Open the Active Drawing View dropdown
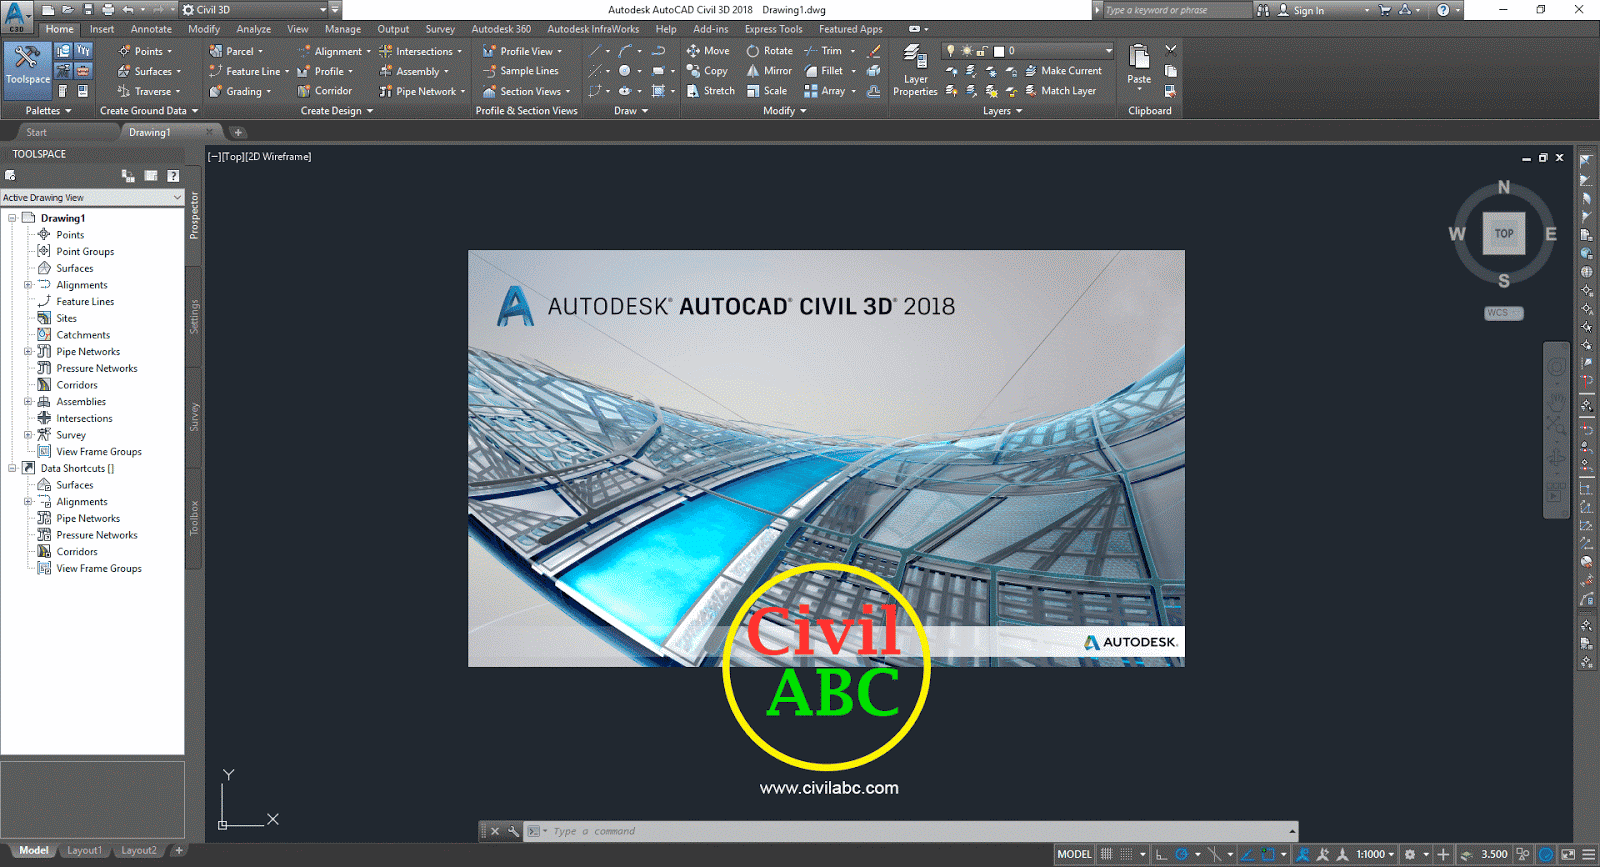This screenshot has width=1600, height=867. [x=92, y=197]
